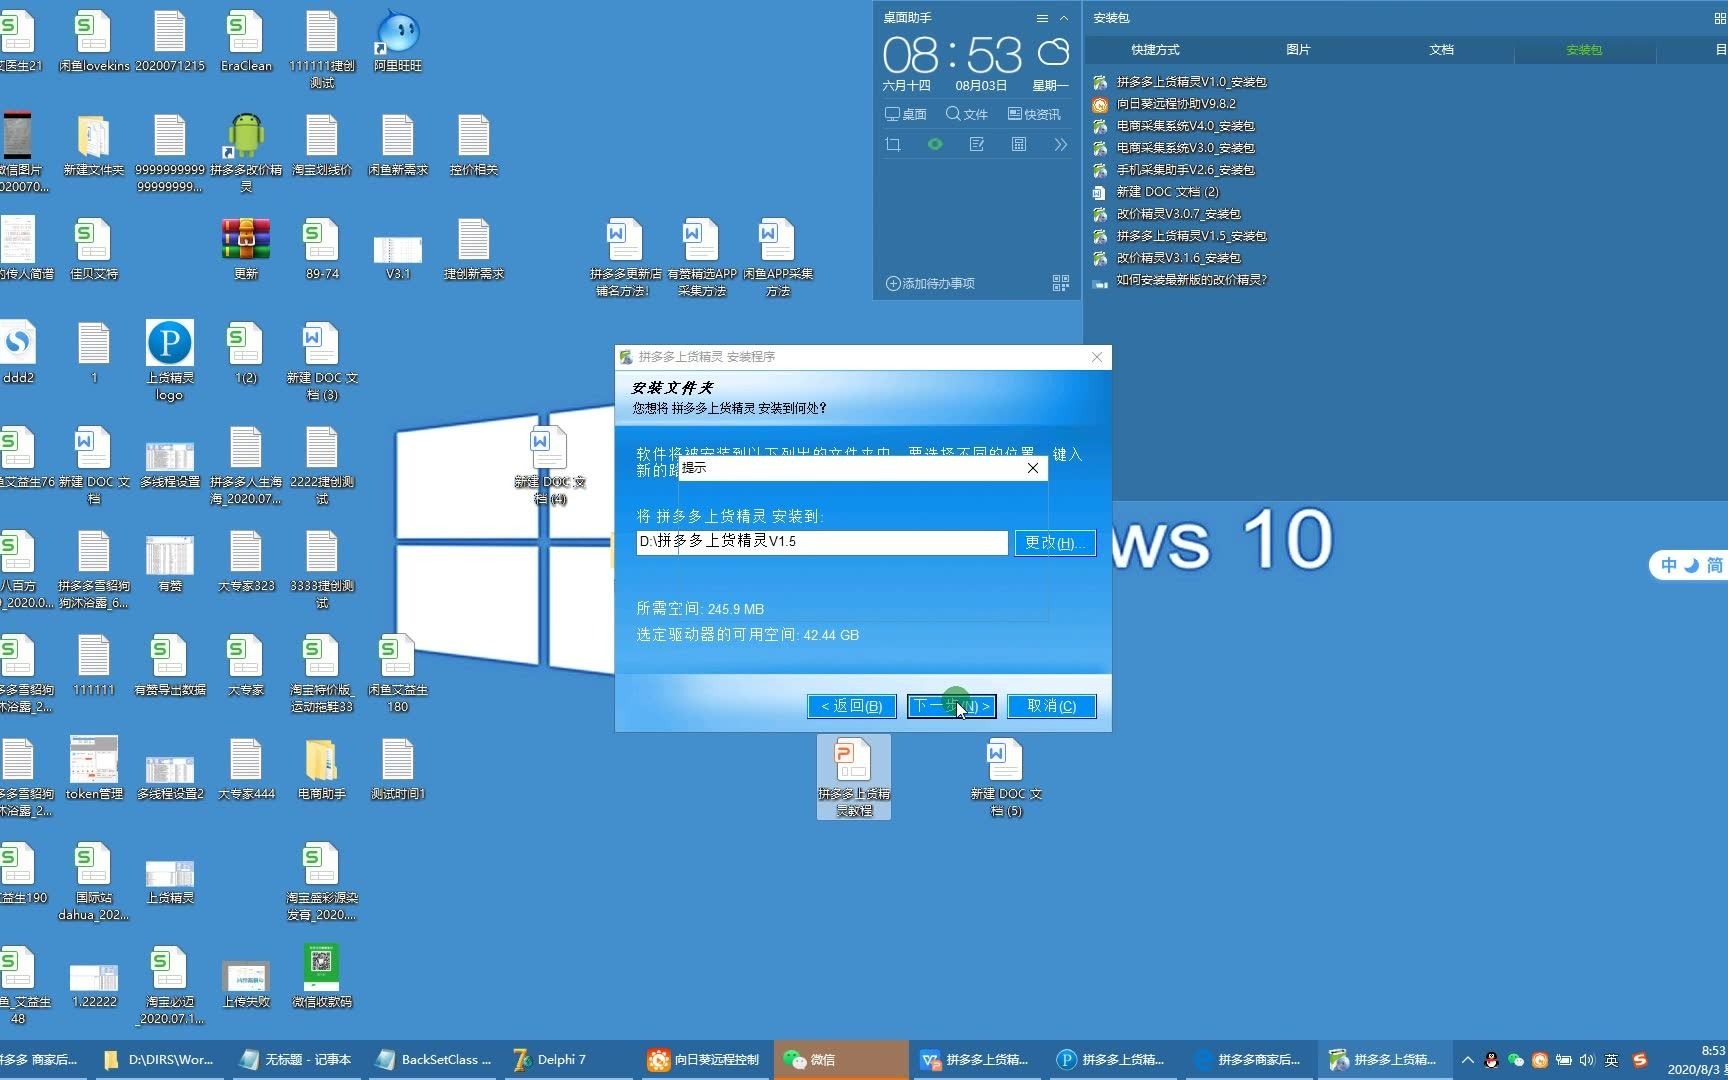
Task: Open the 更新 WinRAR archive icon
Action: tap(246, 250)
